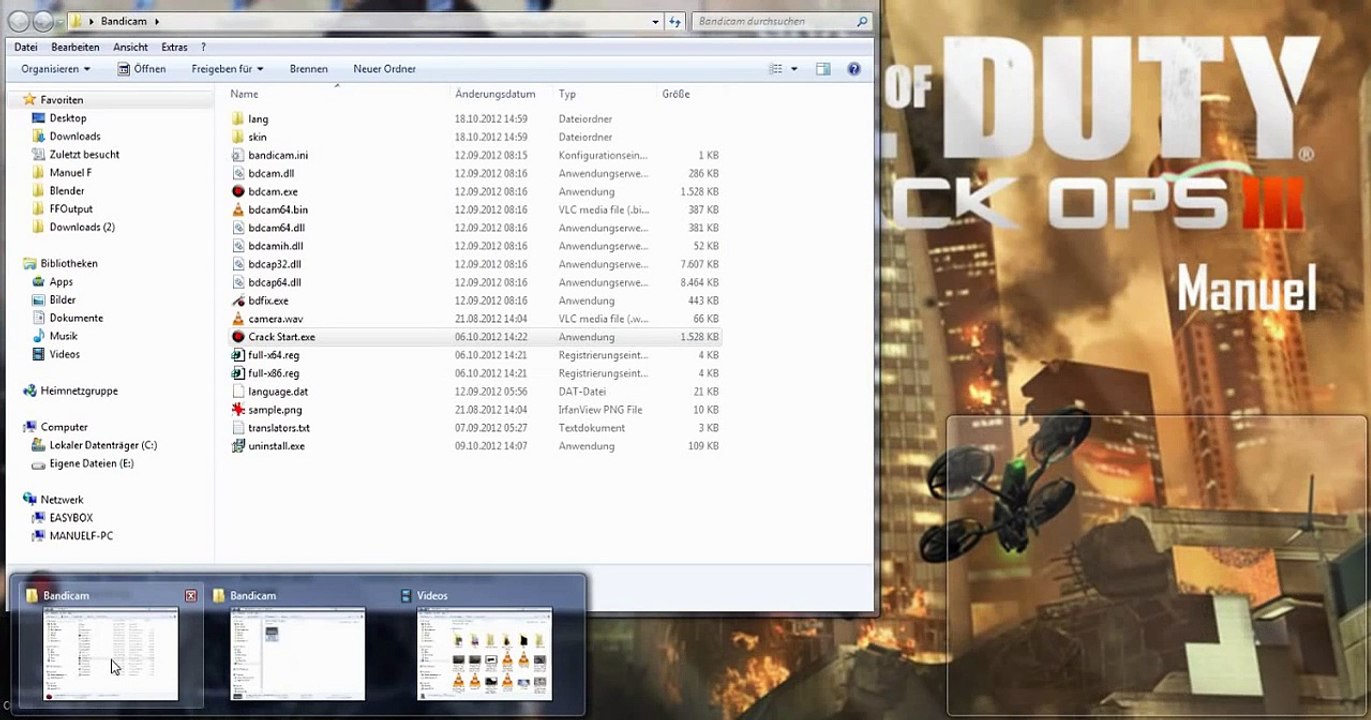Click the change view icon in toolbar
This screenshot has height=720, width=1371.
776,69
